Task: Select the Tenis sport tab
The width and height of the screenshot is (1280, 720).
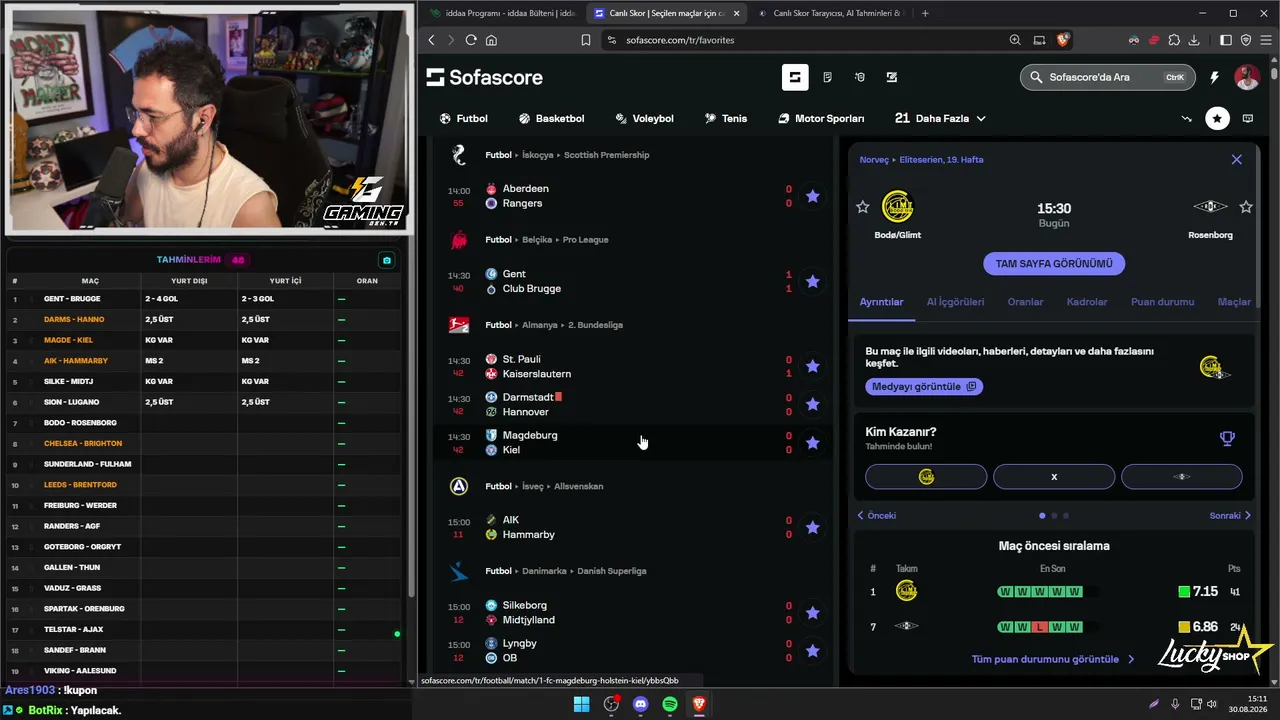Action: [x=725, y=118]
